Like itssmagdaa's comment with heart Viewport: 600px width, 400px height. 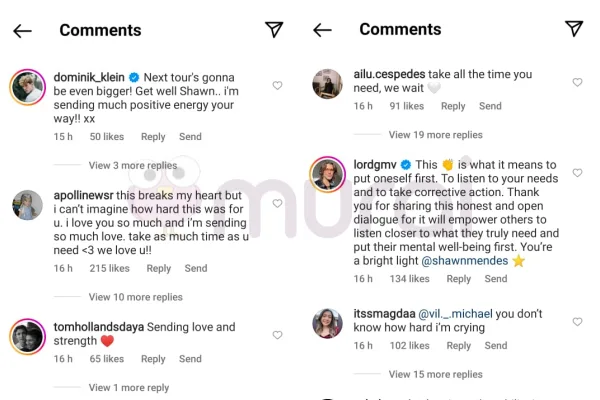point(577,322)
